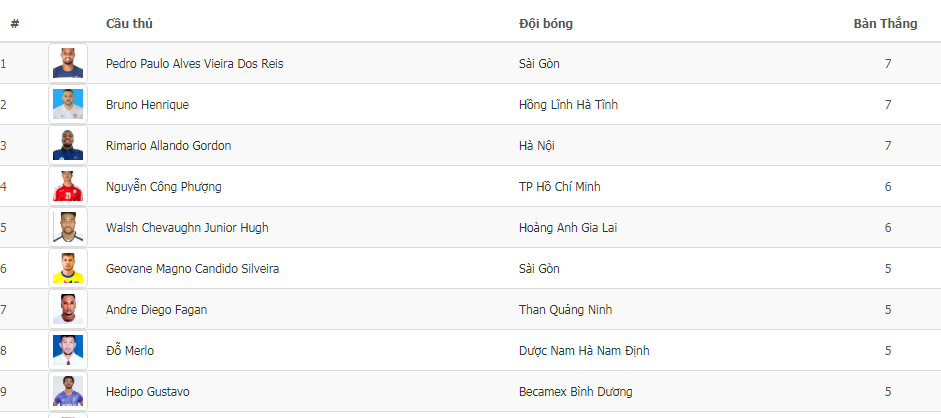
Task: Open team Dược Nam Hà Nam Định
Action: click(x=584, y=351)
